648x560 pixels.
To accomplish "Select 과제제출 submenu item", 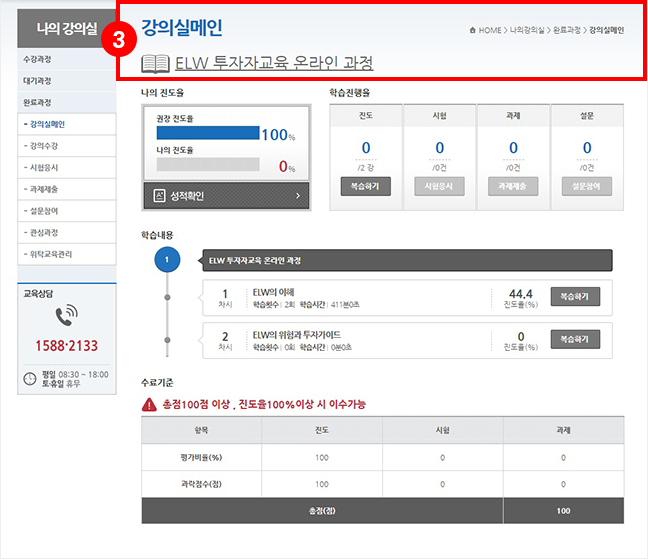I will click(67, 189).
